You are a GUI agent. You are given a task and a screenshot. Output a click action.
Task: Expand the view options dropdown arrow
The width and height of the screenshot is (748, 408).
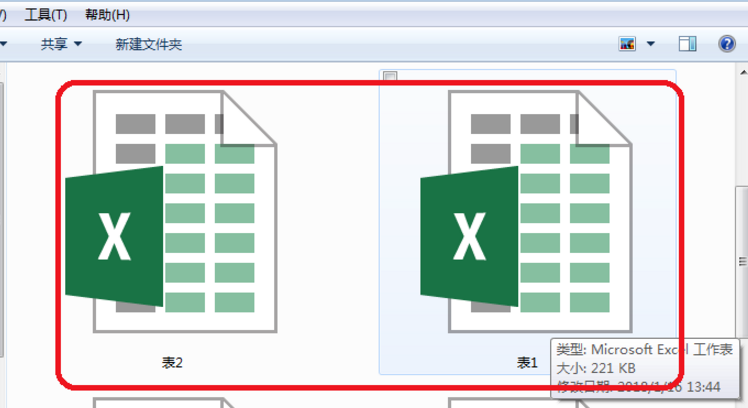[651, 44]
